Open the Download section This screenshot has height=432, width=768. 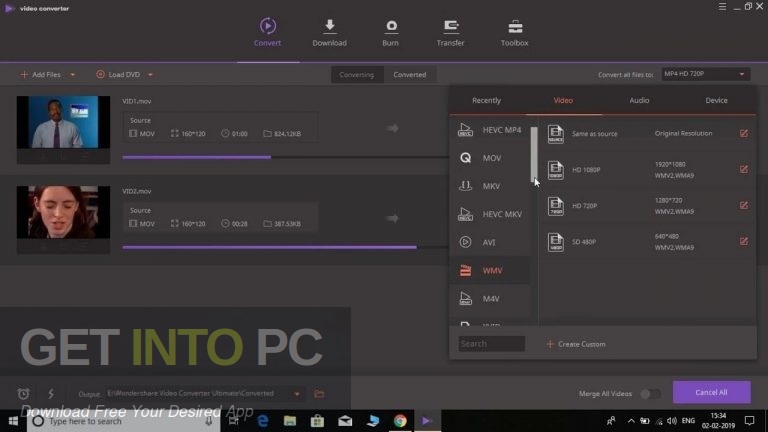330,32
